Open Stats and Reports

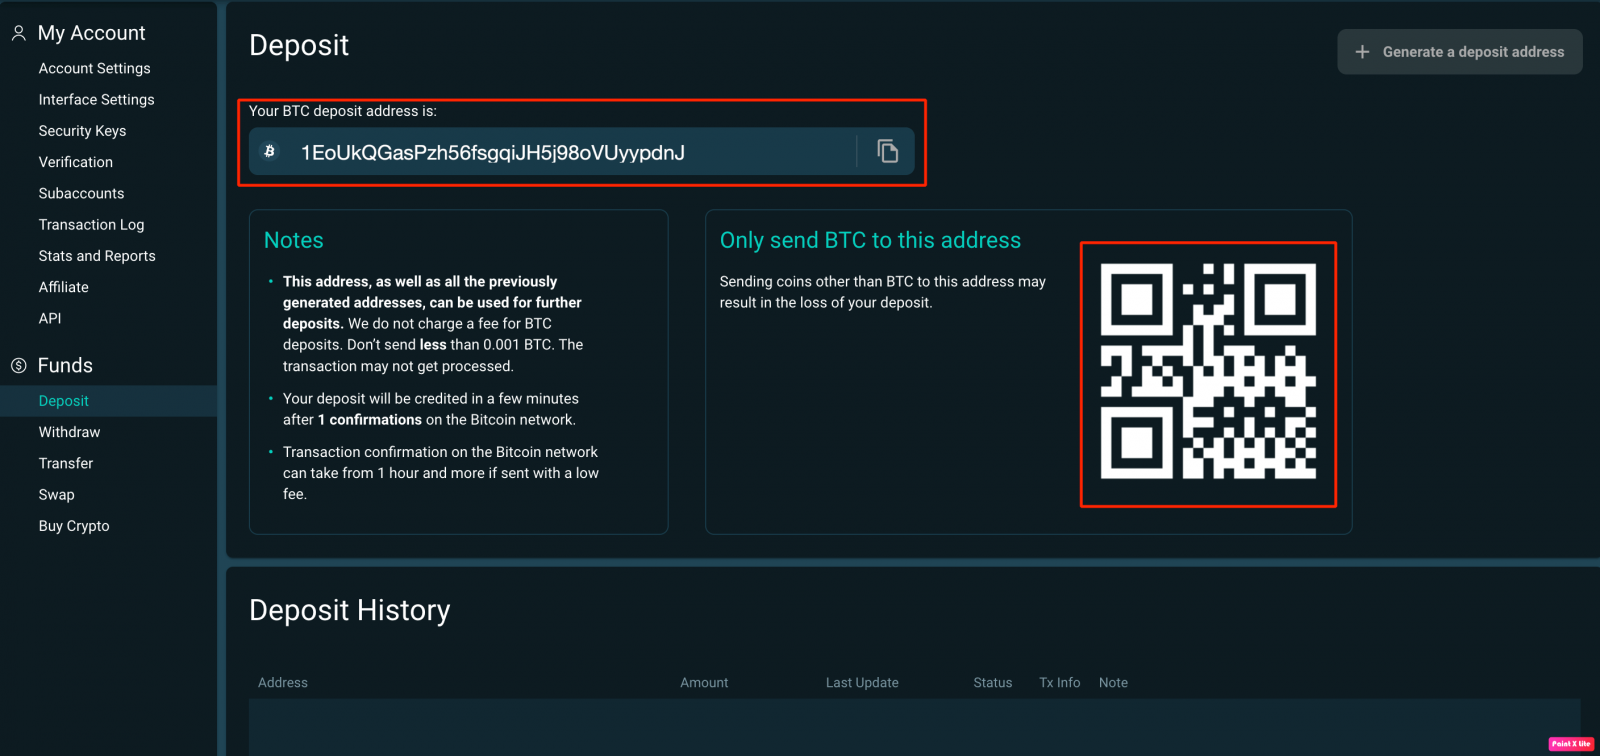click(x=97, y=256)
